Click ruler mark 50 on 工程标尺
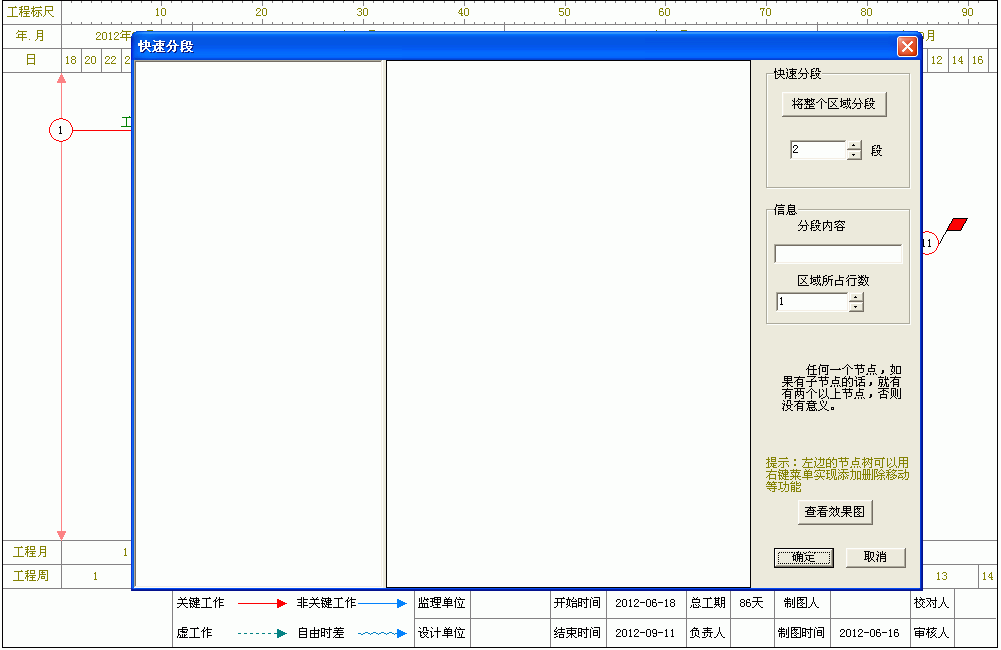 click(564, 12)
